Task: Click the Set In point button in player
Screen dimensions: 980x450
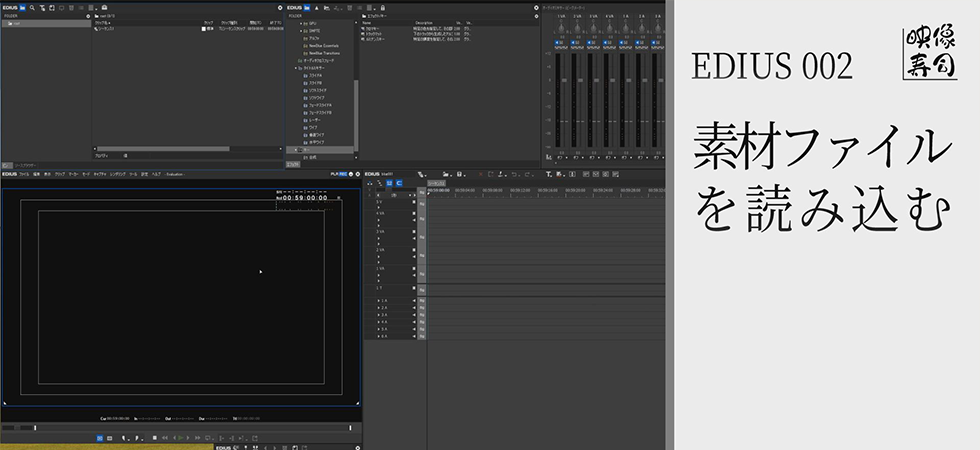Action: pyautogui.click(x=124, y=438)
